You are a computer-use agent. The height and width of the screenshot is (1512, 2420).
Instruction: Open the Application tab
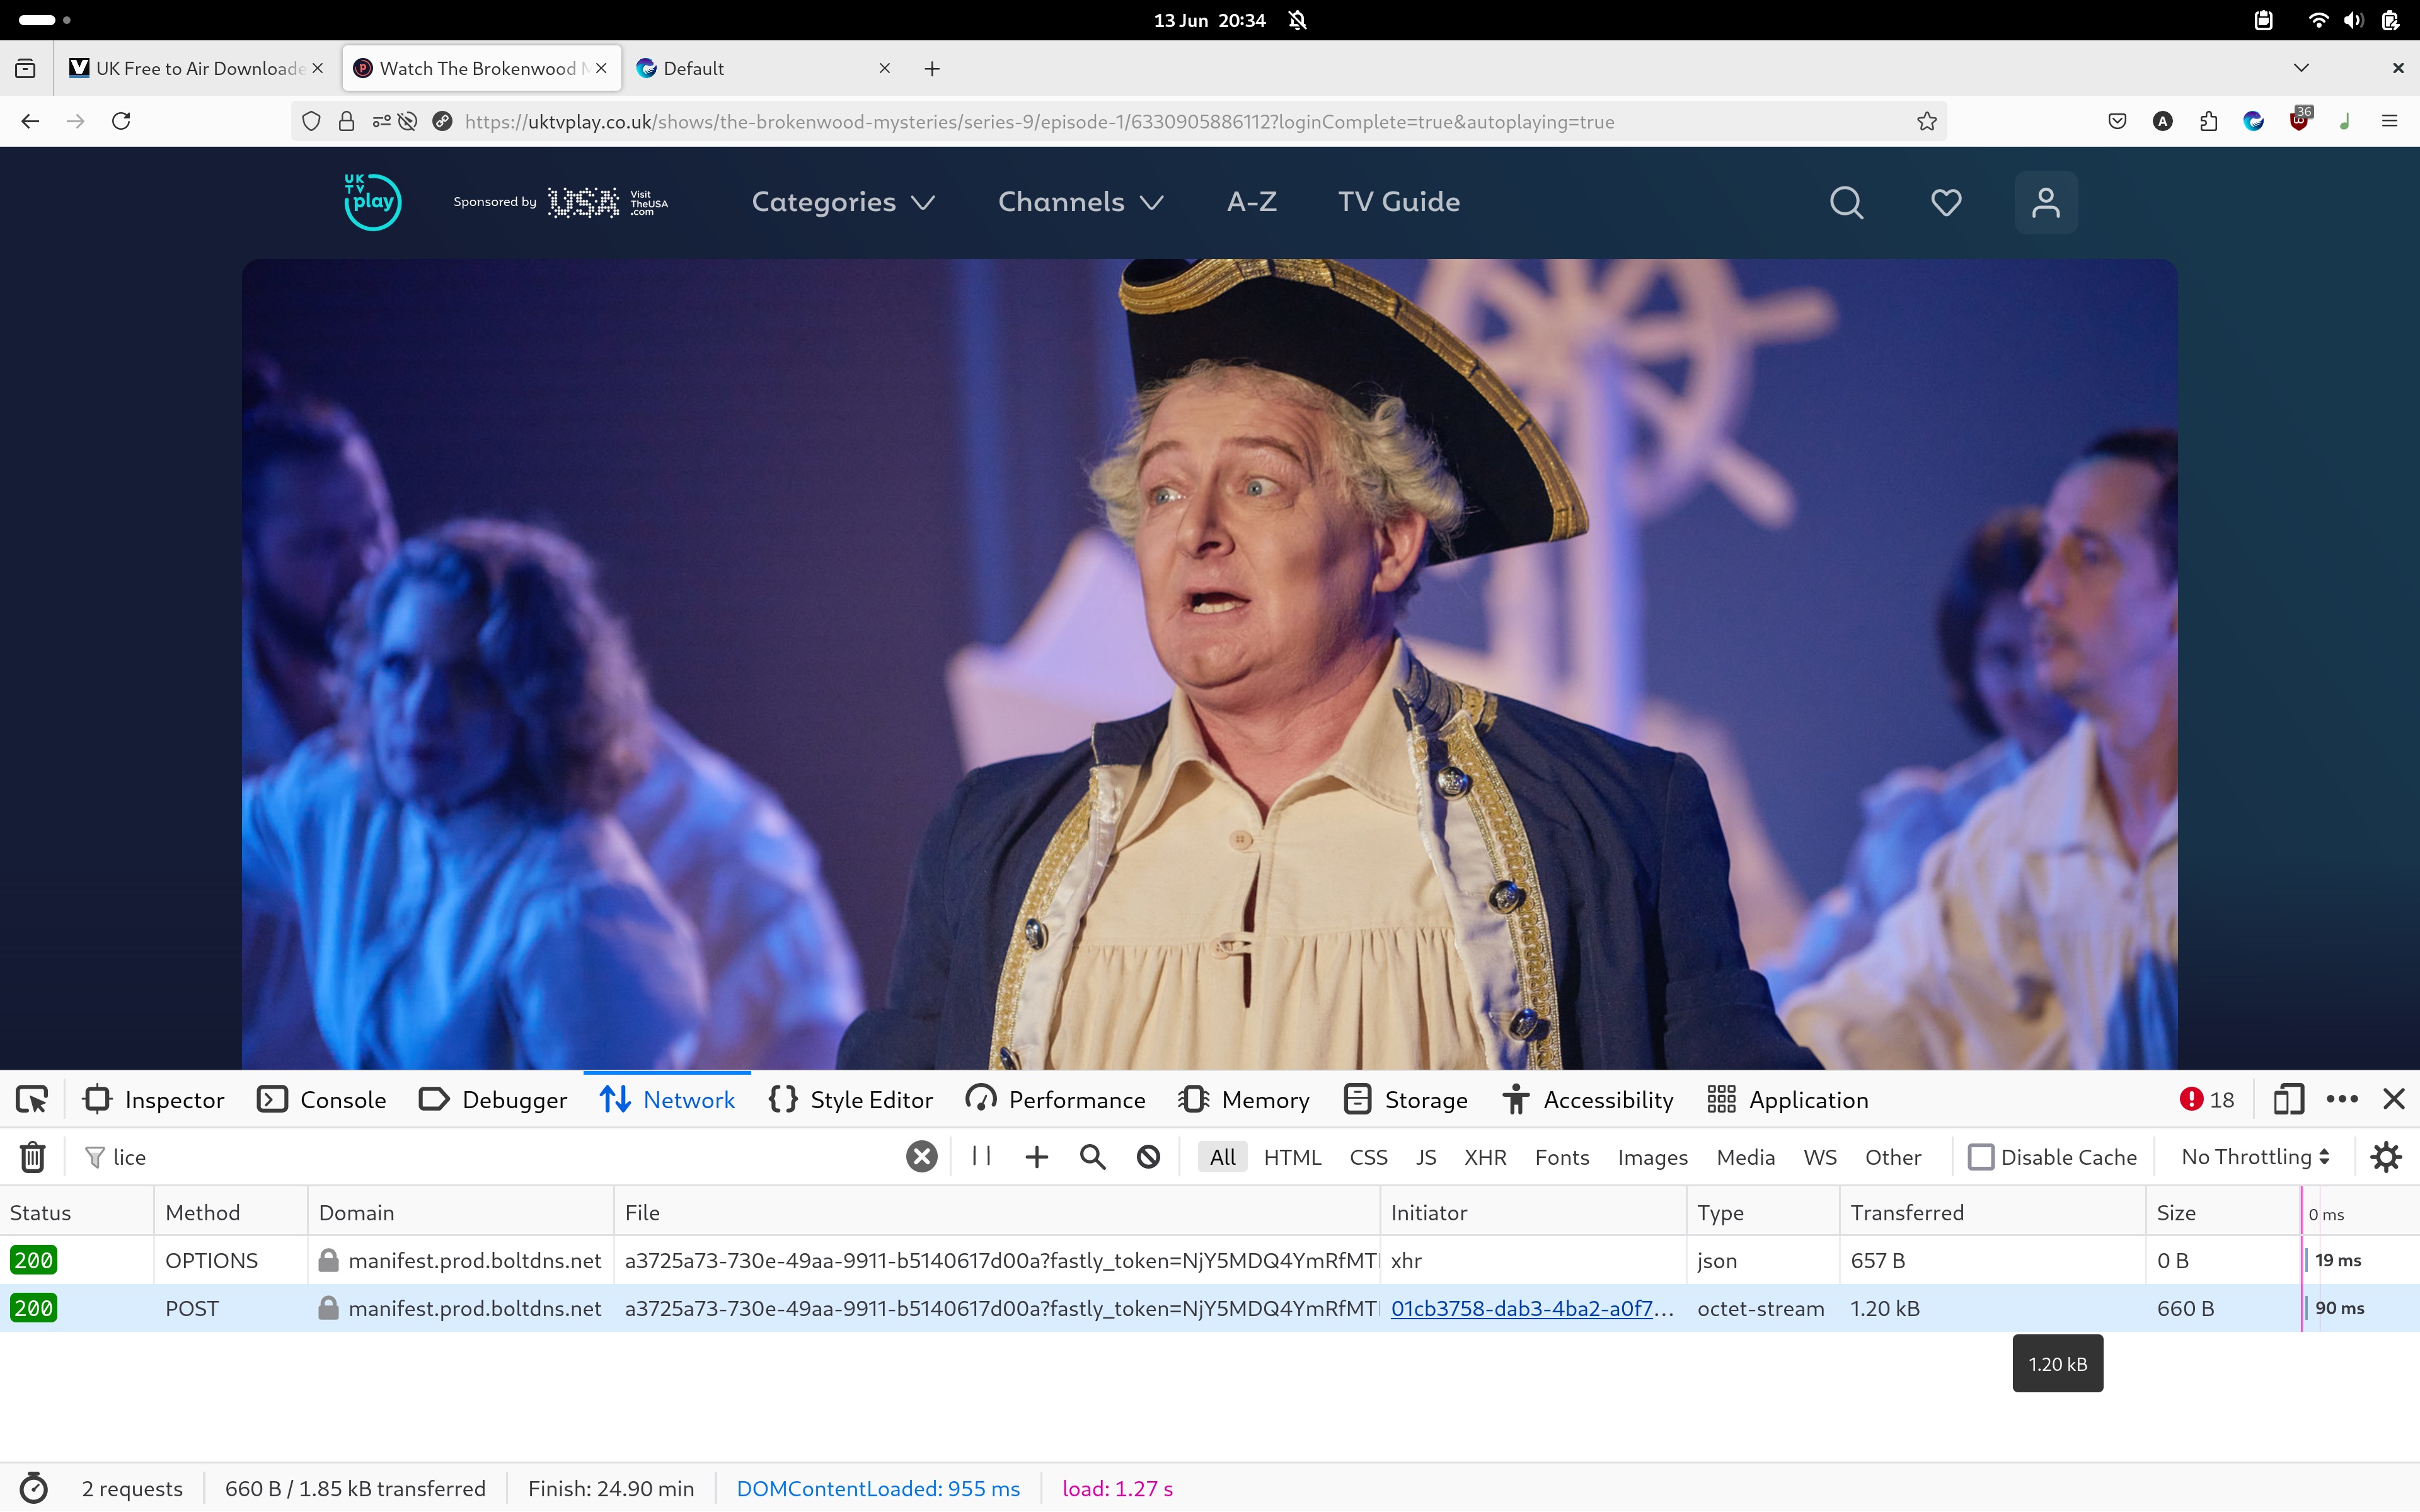(1788, 1100)
